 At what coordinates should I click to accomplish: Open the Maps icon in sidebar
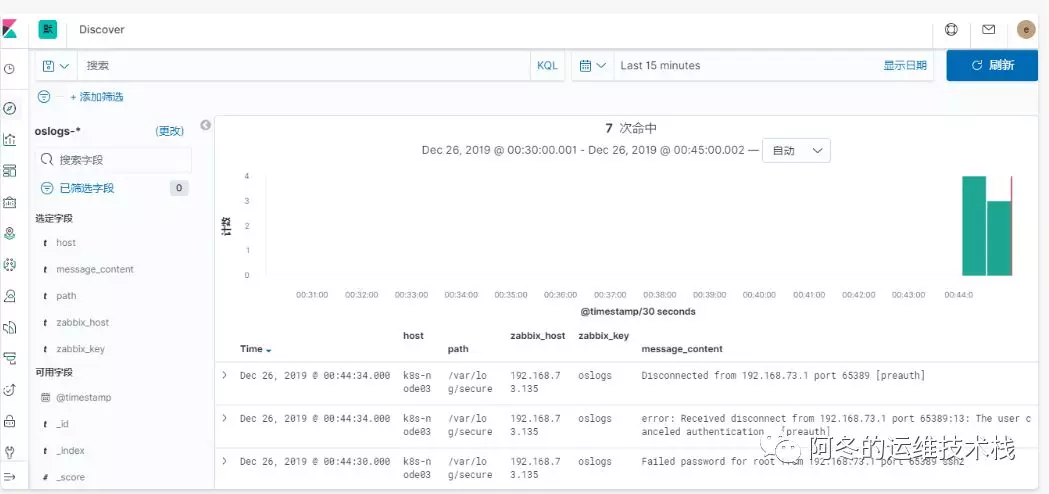point(9,233)
